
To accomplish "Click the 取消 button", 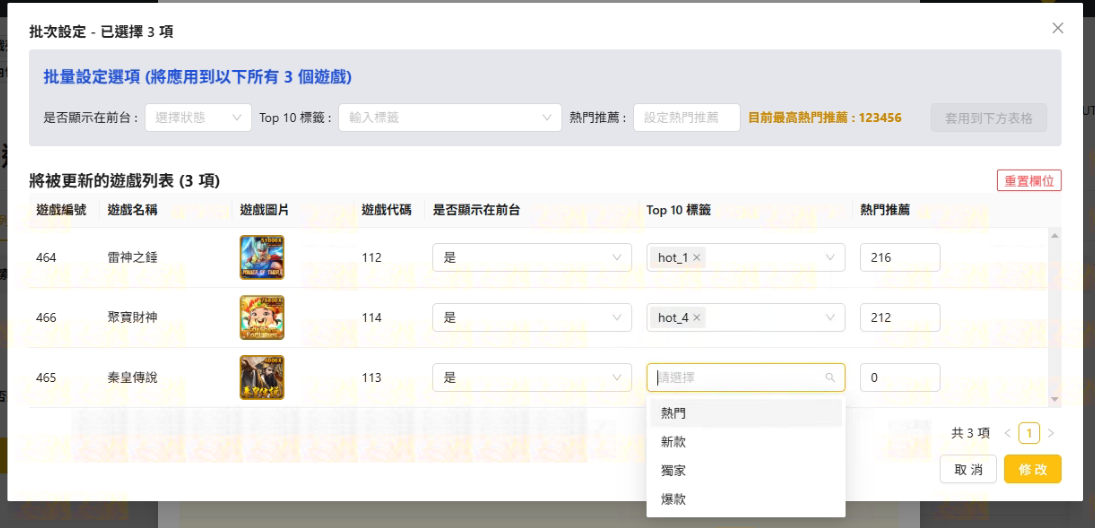I will coord(968,469).
